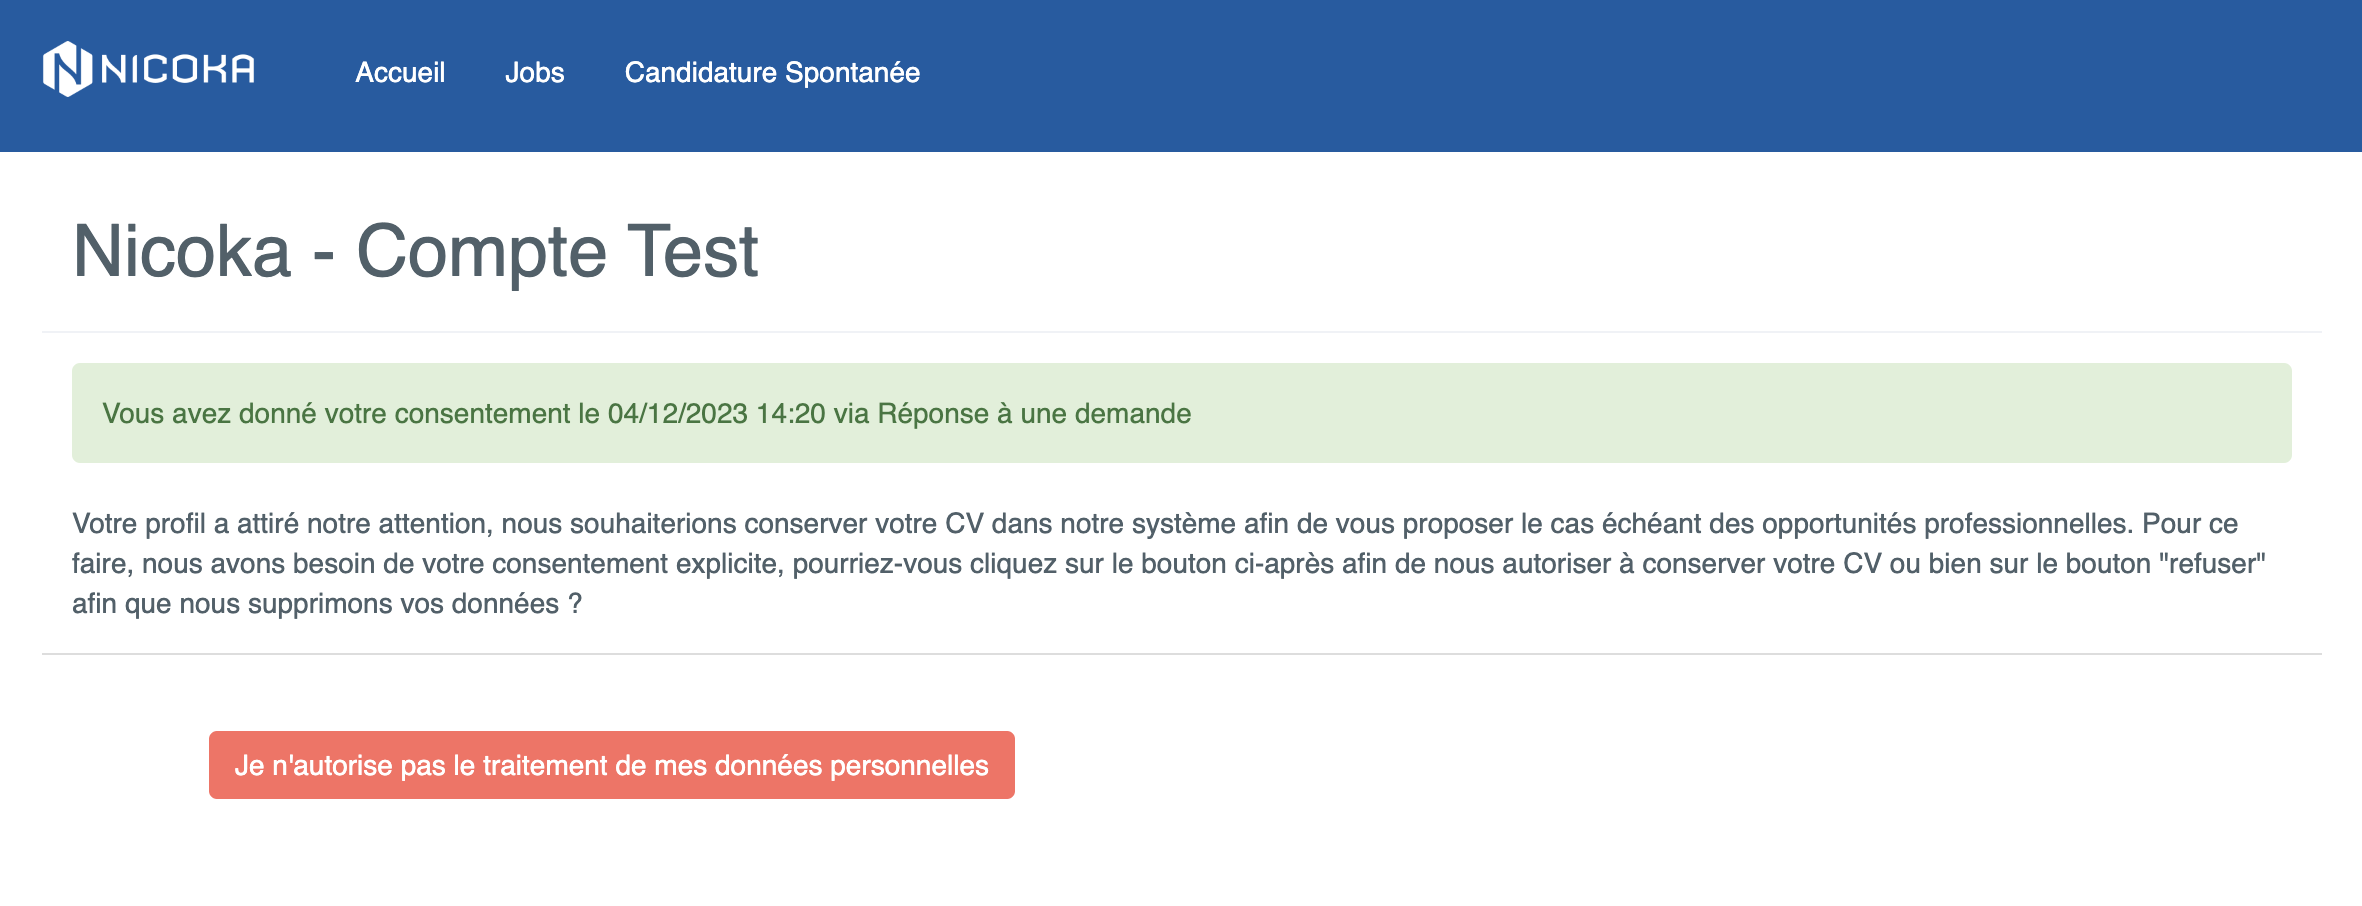The image size is (2362, 906).
Task: Click the horizontal divider above the red button
Action: point(1182,654)
